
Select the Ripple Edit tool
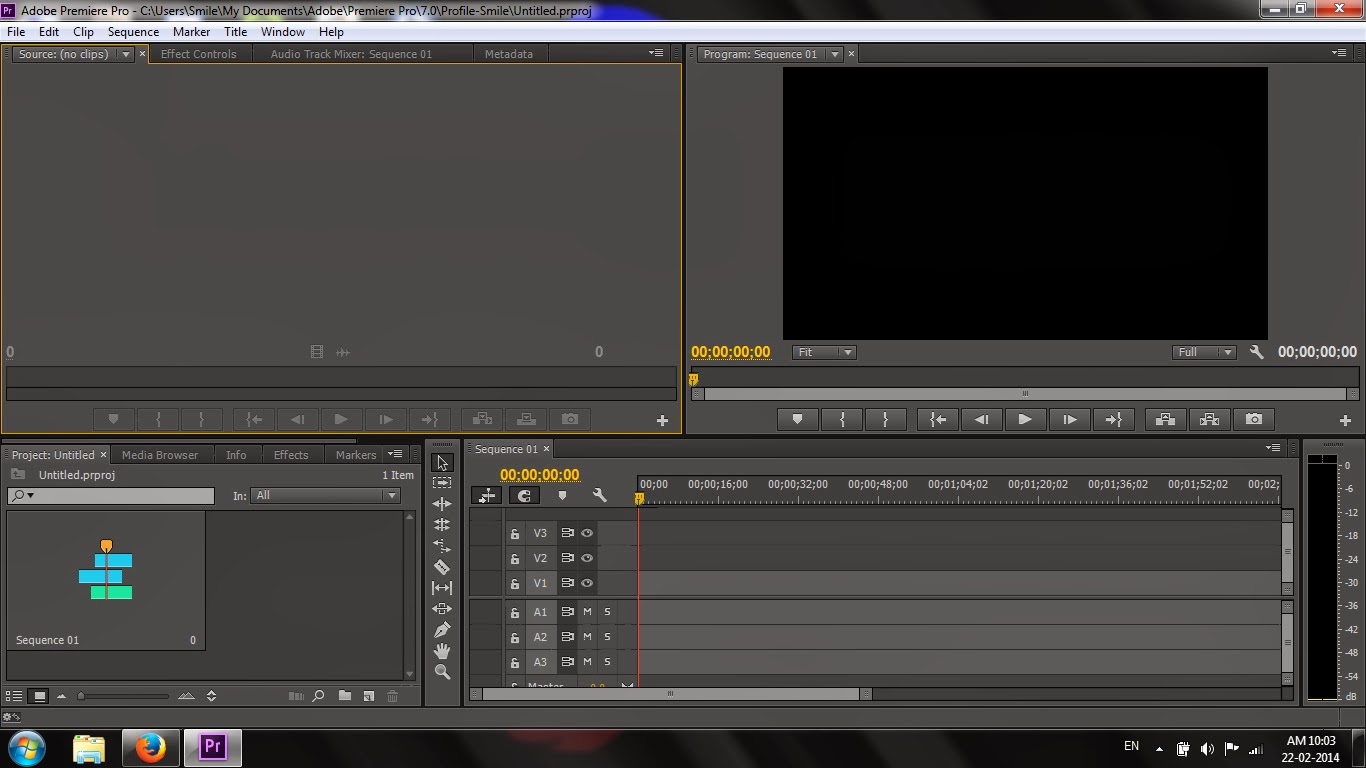pos(442,504)
